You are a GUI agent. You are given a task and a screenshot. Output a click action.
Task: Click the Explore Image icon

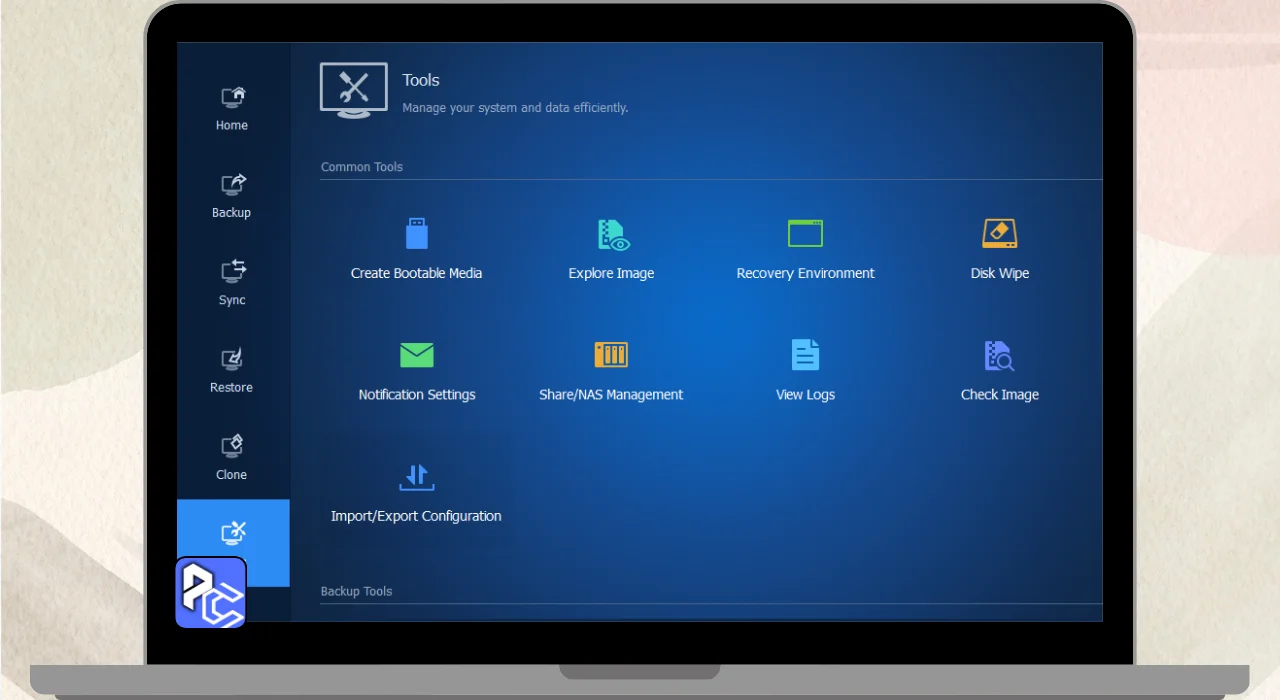613,234
